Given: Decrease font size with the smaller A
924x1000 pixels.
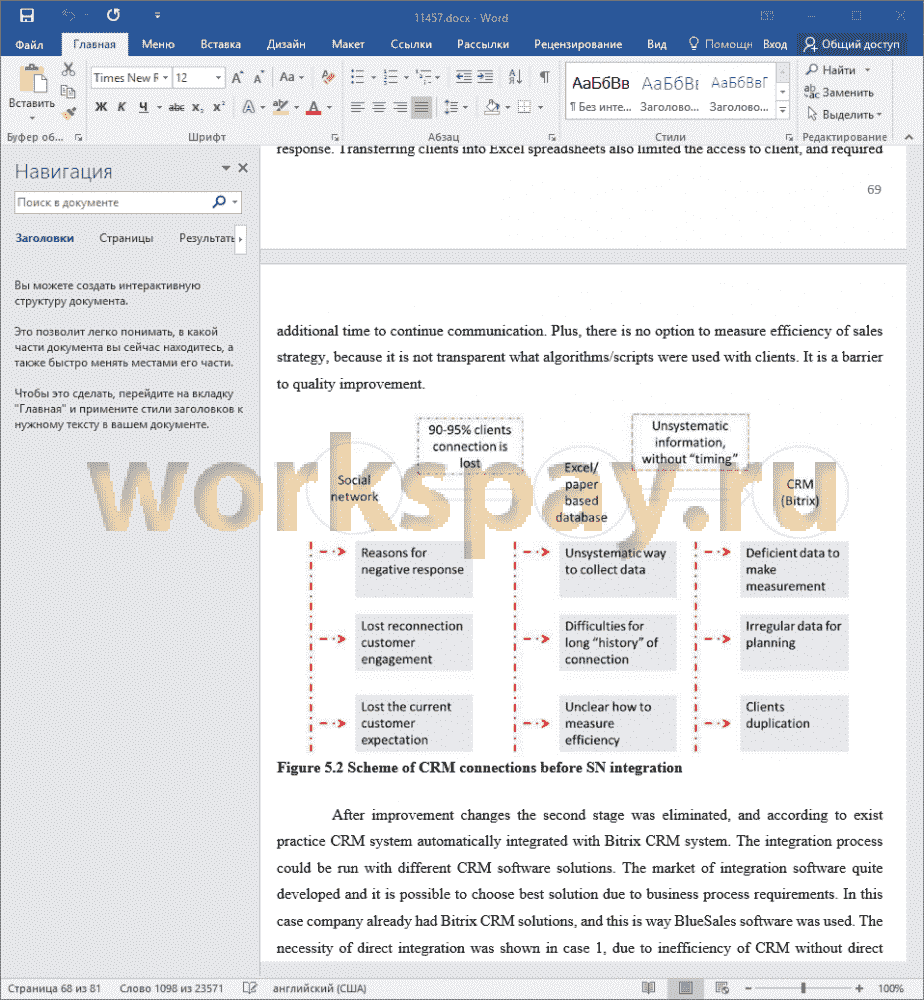Looking at the screenshot, I should [258, 78].
